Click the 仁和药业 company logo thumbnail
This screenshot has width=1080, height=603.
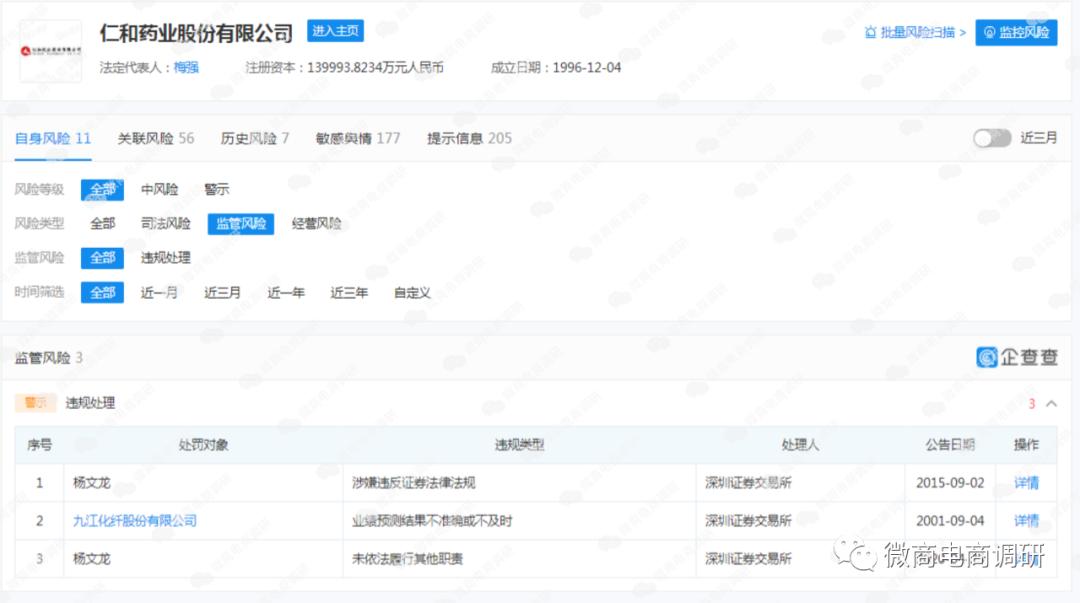50,50
